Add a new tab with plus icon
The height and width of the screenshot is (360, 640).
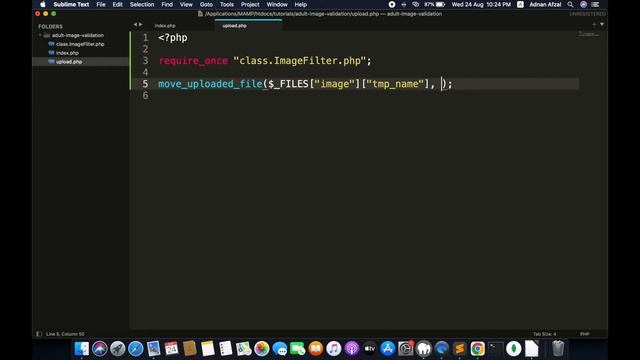tap(594, 24)
